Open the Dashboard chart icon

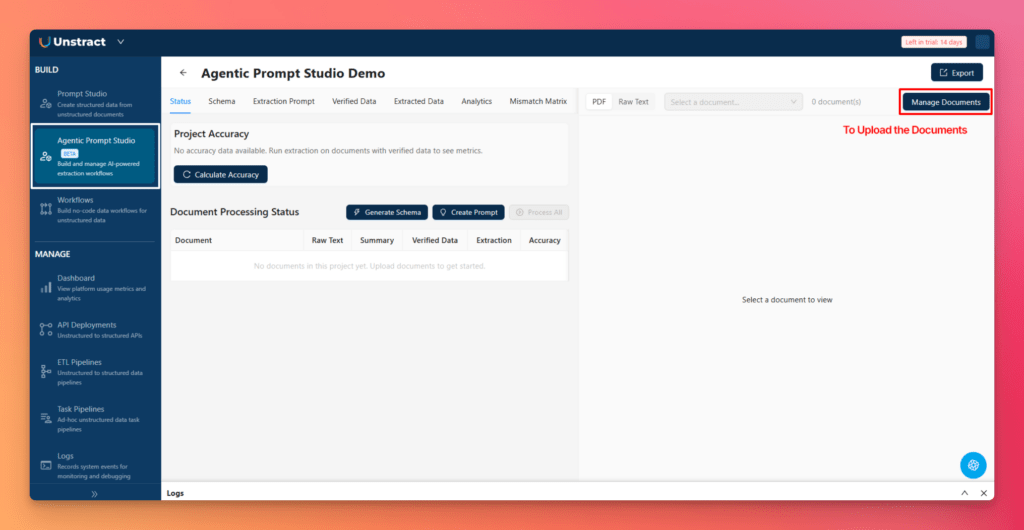coord(46,287)
